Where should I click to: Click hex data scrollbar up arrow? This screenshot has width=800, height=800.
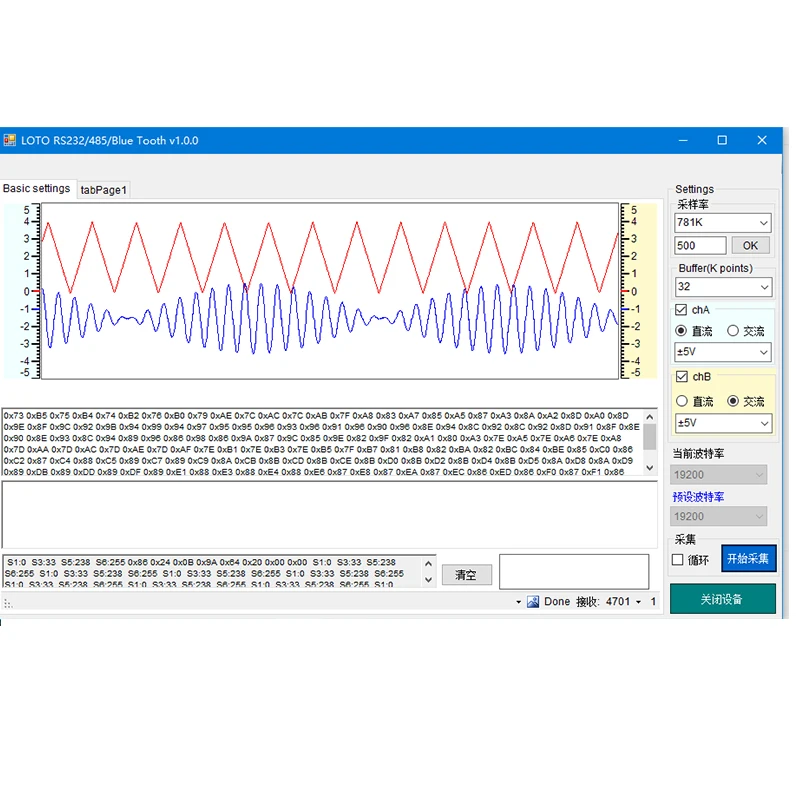click(x=649, y=417)
